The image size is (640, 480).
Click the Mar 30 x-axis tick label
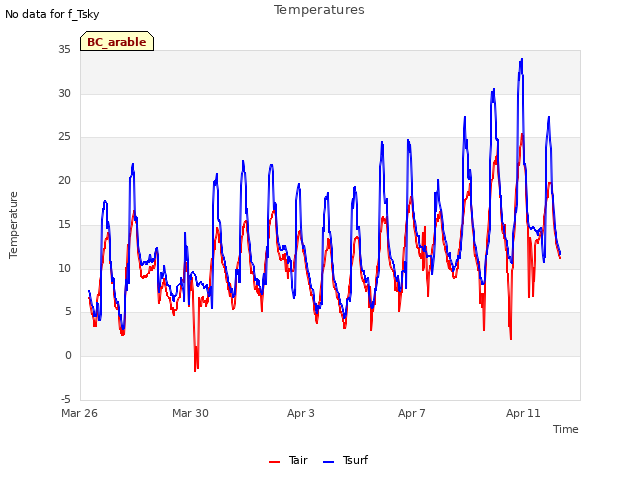[x=190, y=413]
